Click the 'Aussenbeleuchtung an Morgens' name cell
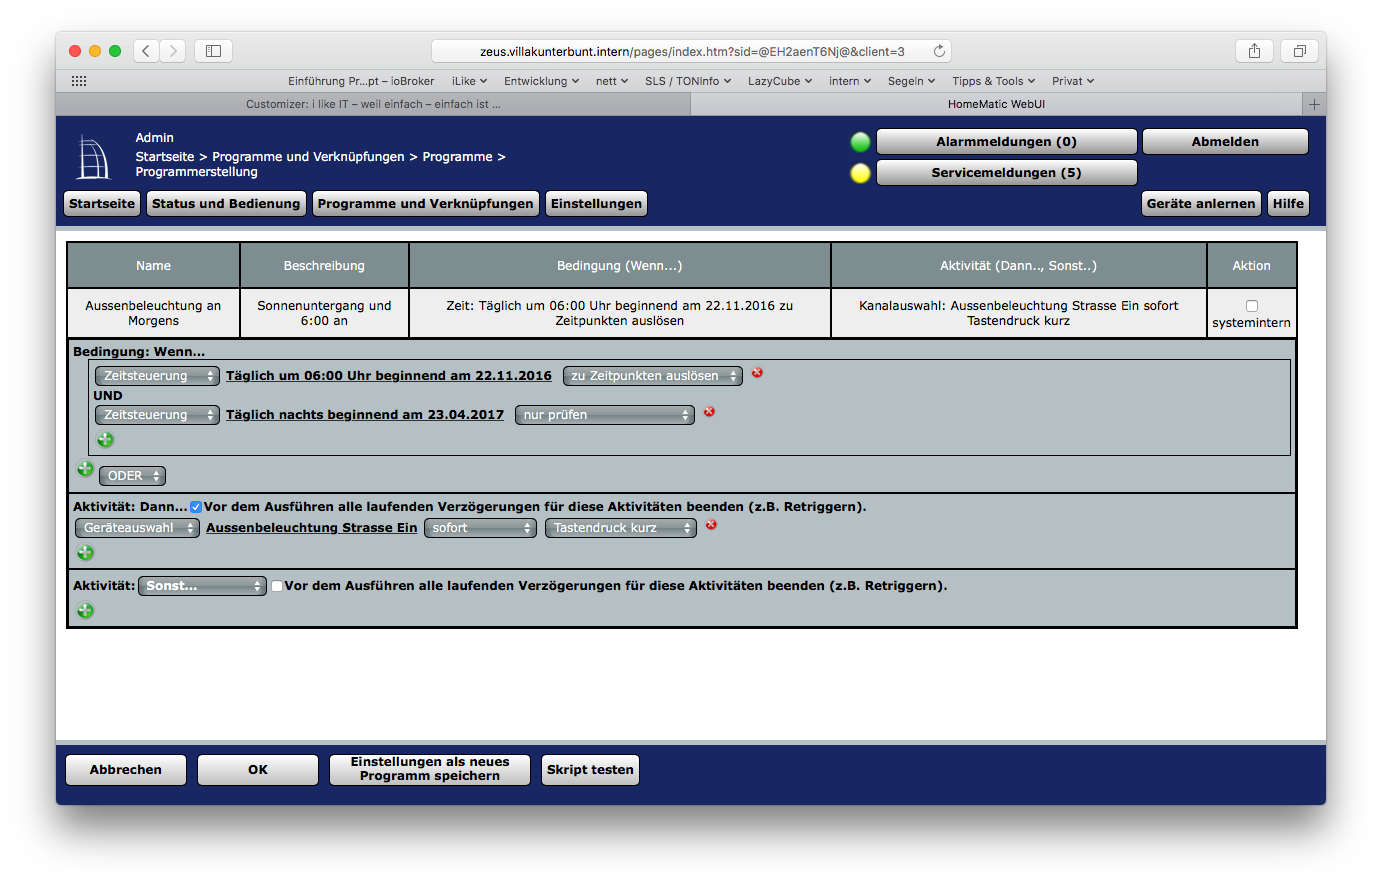 (x=153, y=313)
